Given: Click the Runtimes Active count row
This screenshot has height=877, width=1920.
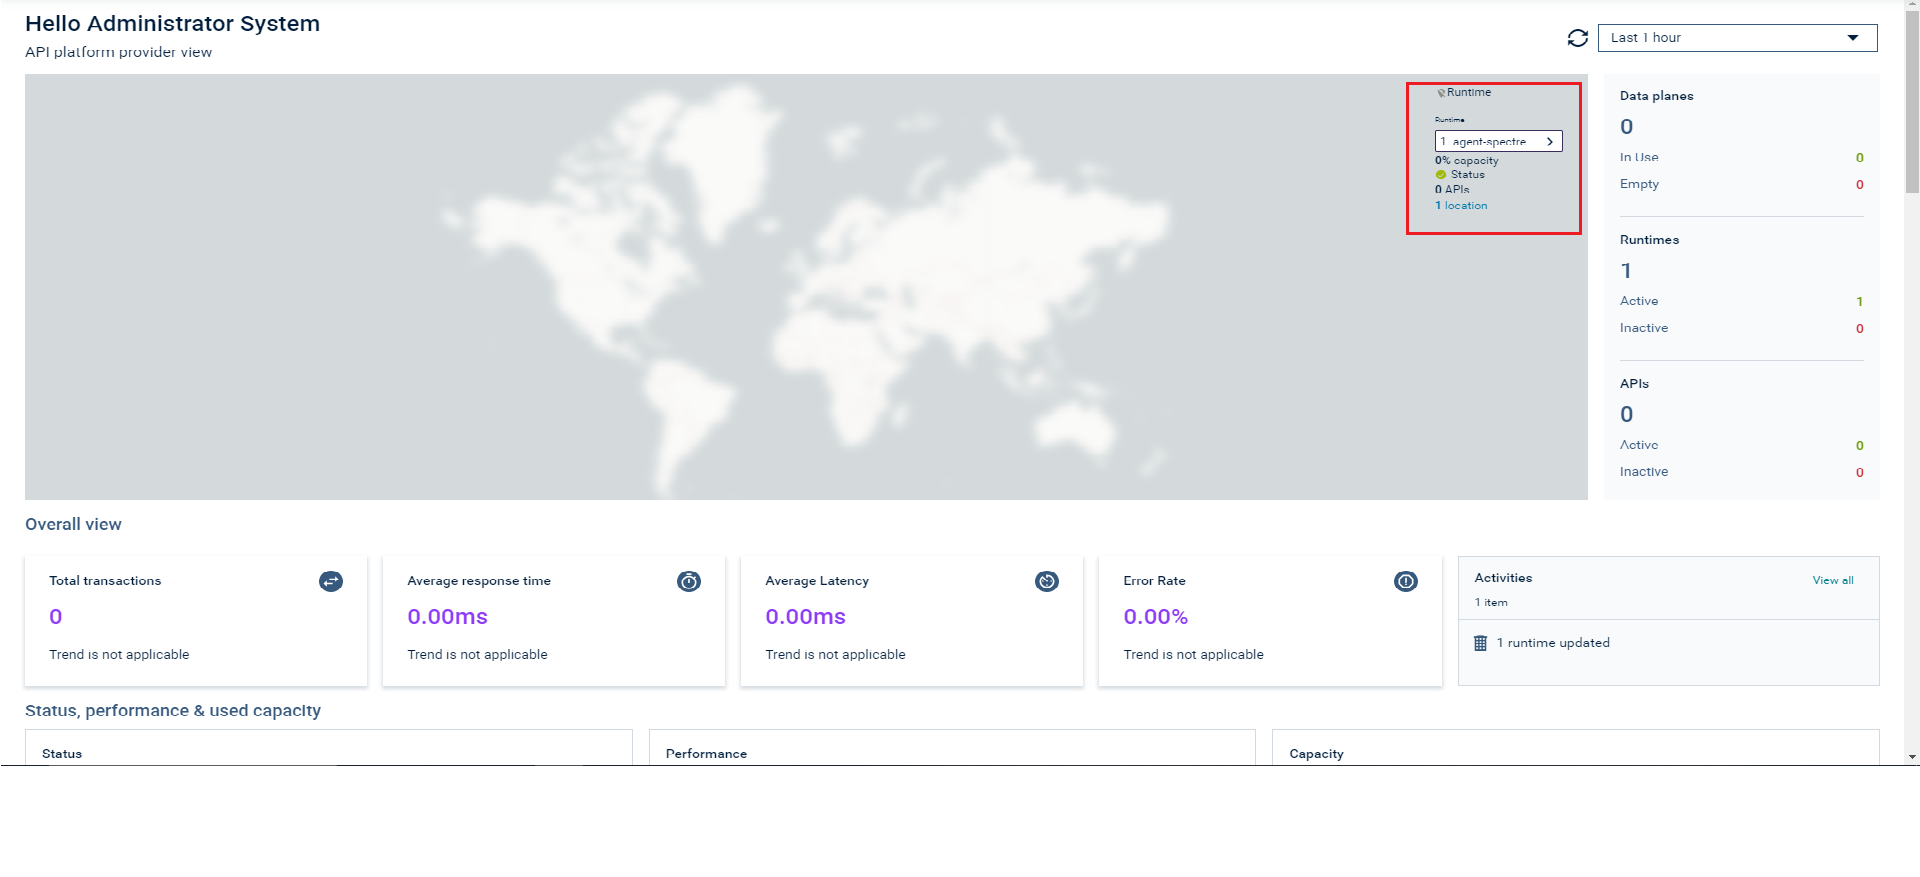Looking at the screenshot, I should (x=1741, y=301).
